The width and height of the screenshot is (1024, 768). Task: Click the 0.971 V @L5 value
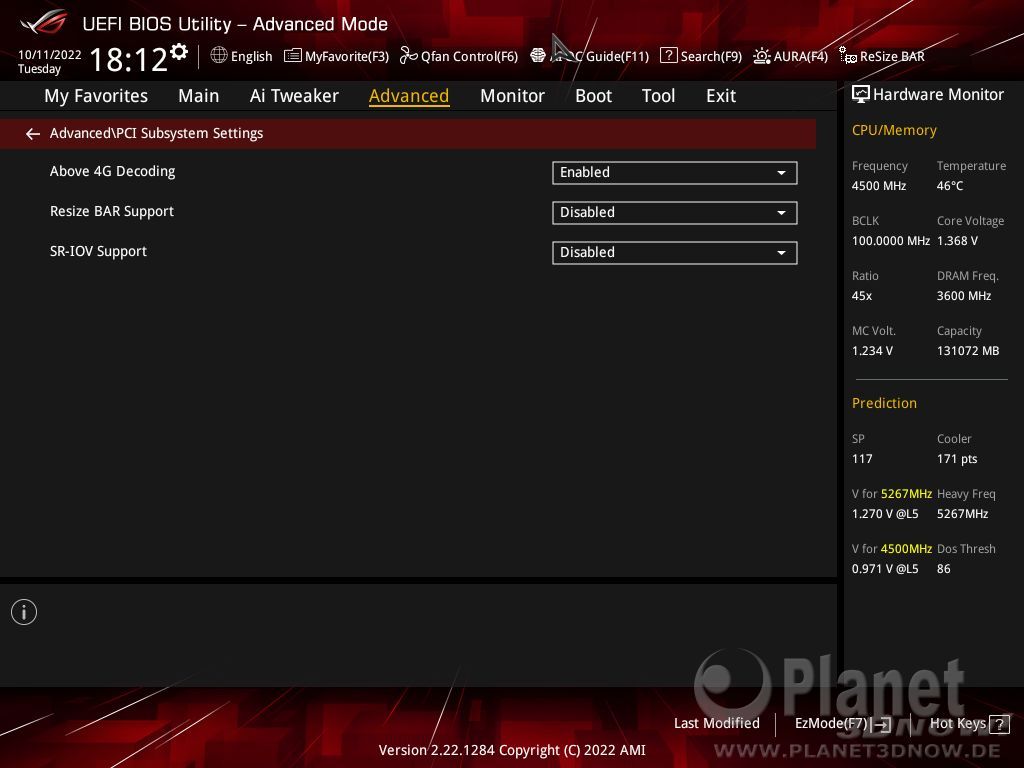pos(885,569)
